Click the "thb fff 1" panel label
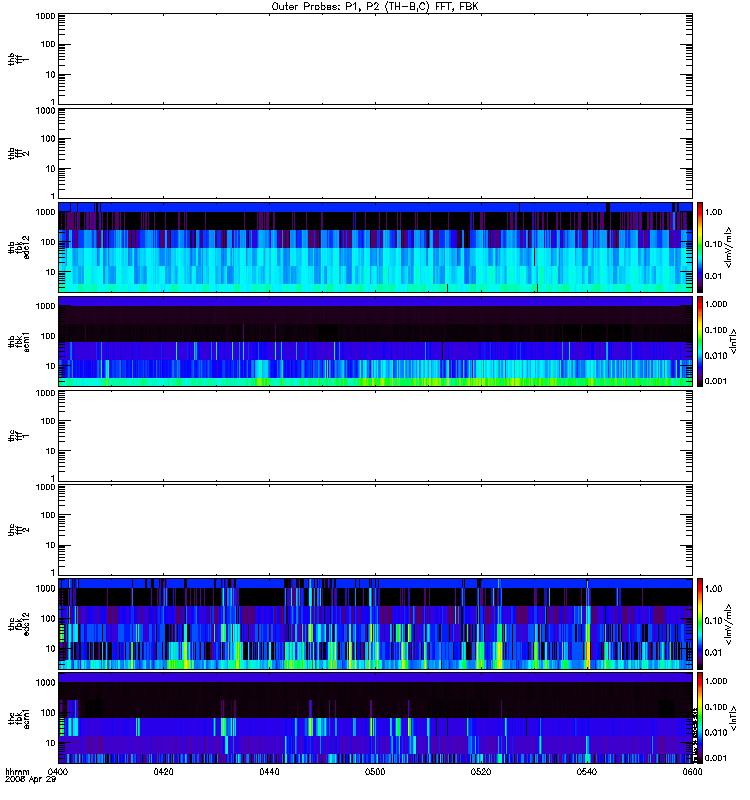Screen dimensions: 750x800 click(19, 59)
